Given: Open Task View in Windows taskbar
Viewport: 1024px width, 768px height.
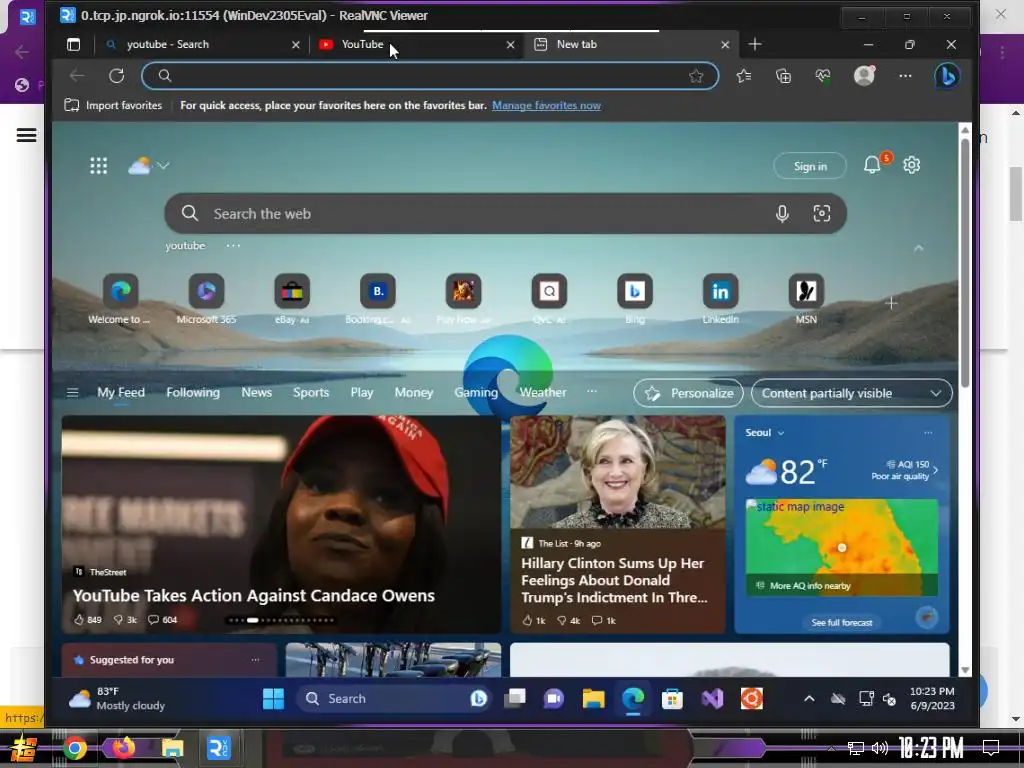Looking at the screenshot, I should 515,699.
